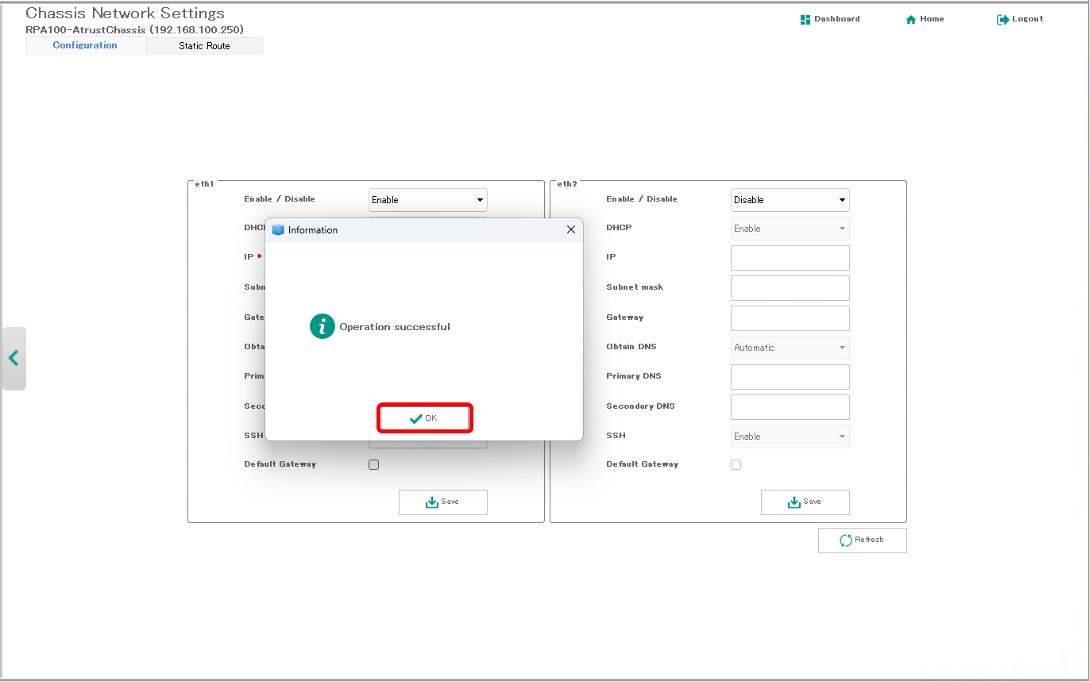Screen dimensions: 1090x682
Task: Toggle eth1 Default Gateway checkbox
Action: (374, 465)
